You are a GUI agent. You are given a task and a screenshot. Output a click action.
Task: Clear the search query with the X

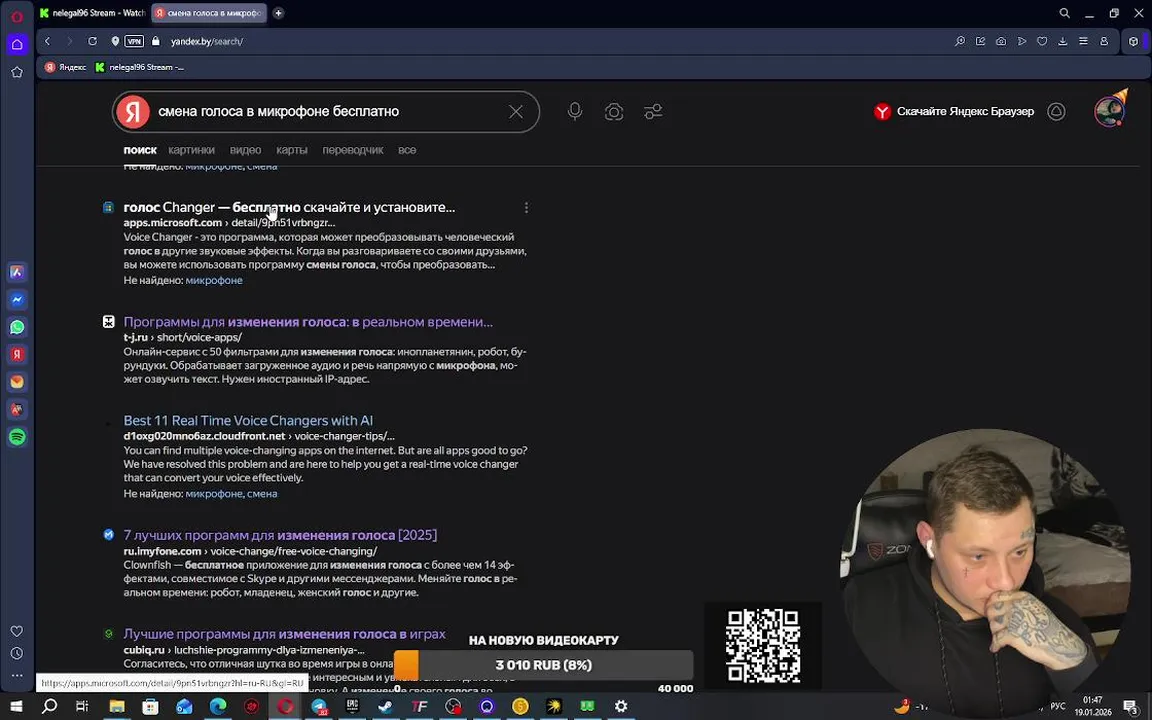pos(516,112)
